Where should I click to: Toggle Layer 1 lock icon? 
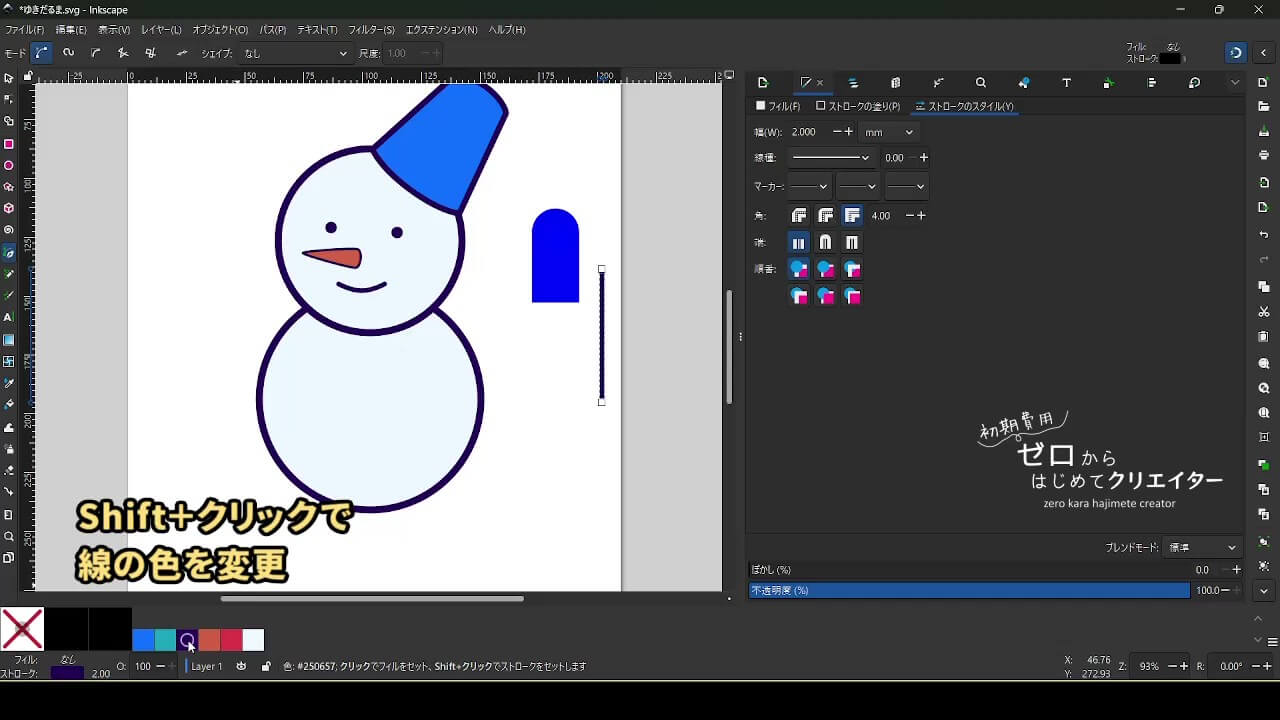click(x=265, y=666)
